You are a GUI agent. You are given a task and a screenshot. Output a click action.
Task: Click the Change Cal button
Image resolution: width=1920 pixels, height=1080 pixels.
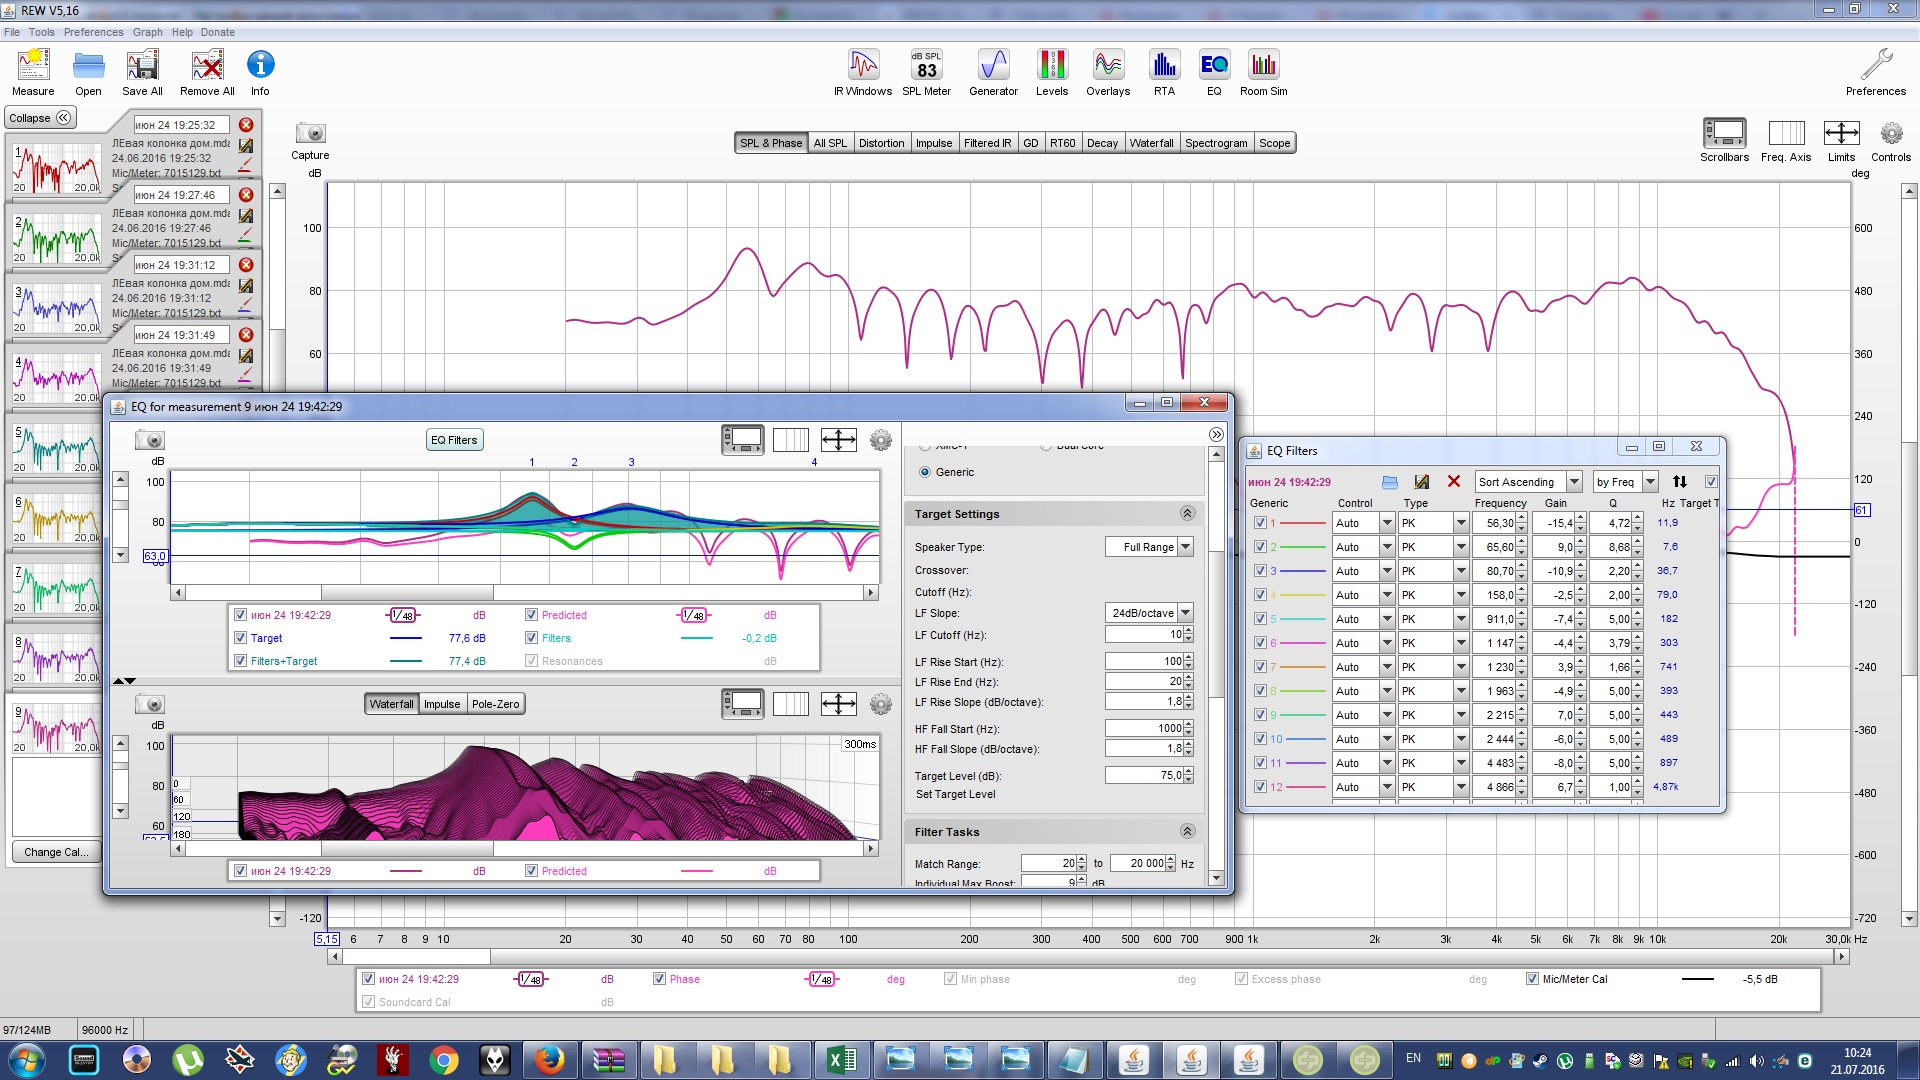click(56, 852)
